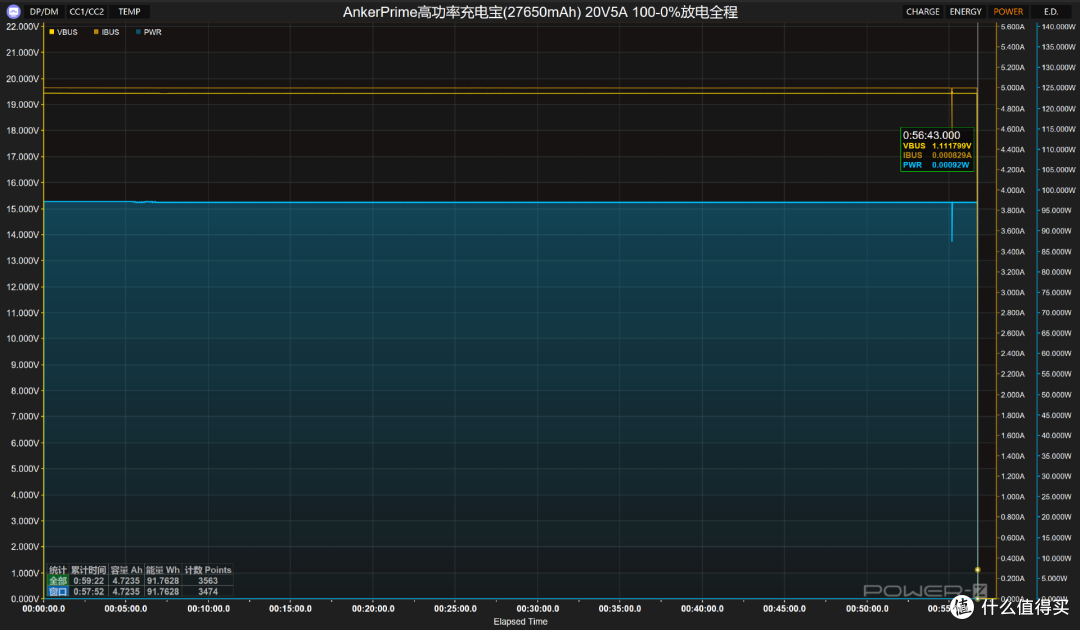Click the app logo icon at top-left

click(x=13, y=12)
